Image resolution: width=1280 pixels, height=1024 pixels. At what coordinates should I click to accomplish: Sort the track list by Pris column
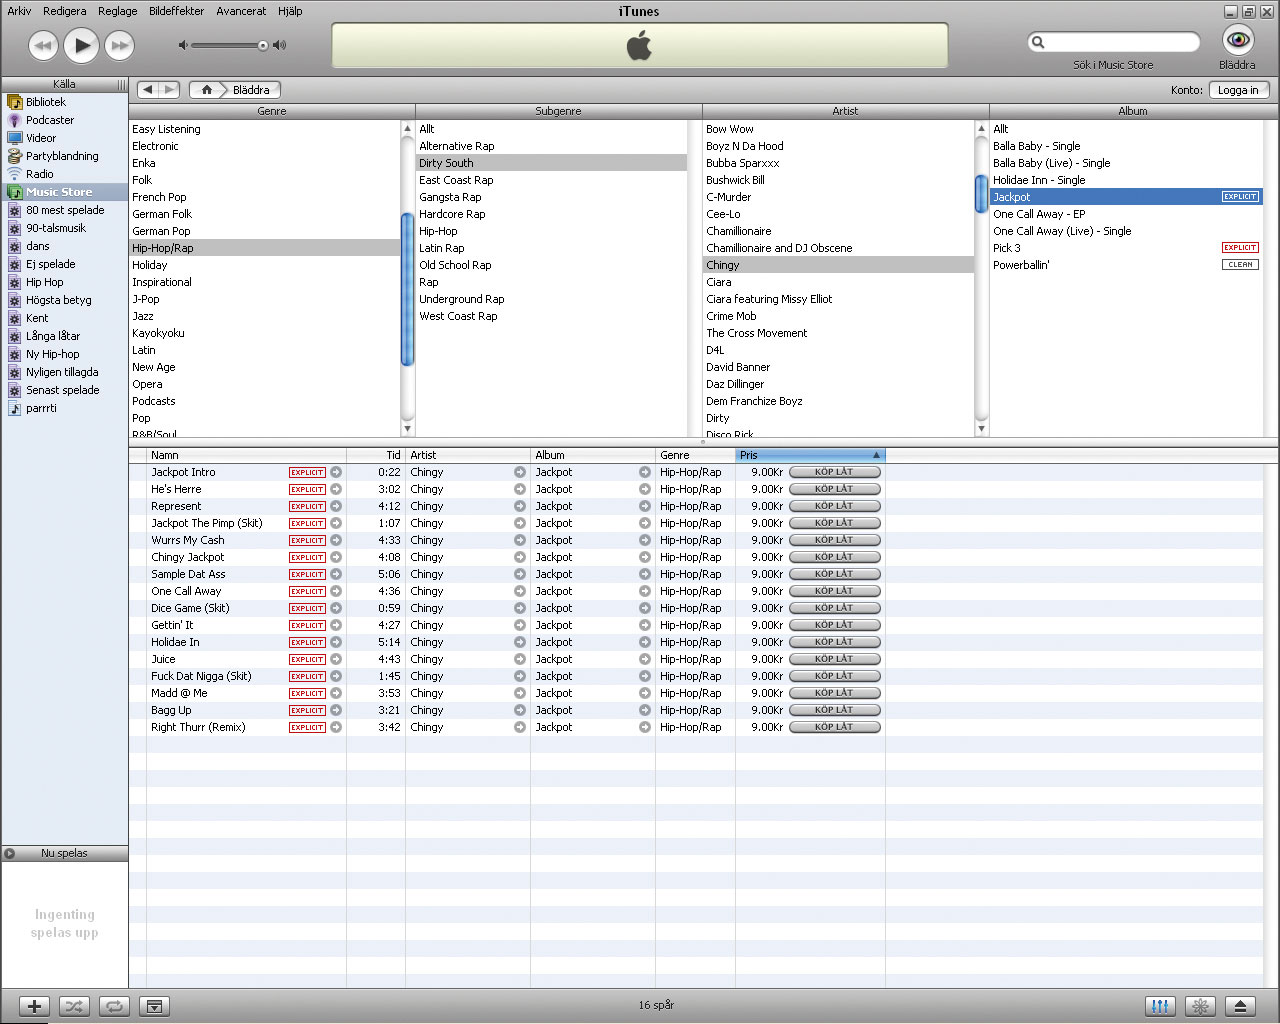808,455
